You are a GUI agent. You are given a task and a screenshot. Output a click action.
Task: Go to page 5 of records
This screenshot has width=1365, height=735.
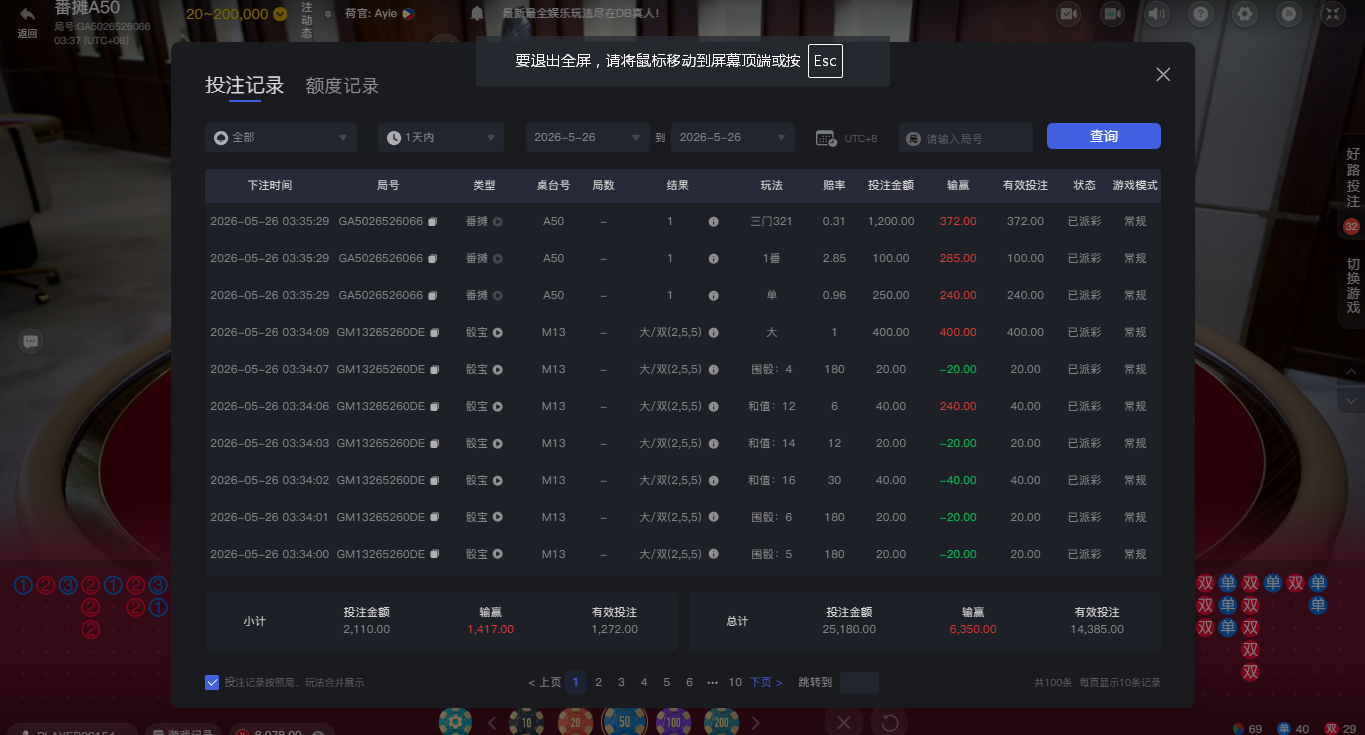coord(667,682)
